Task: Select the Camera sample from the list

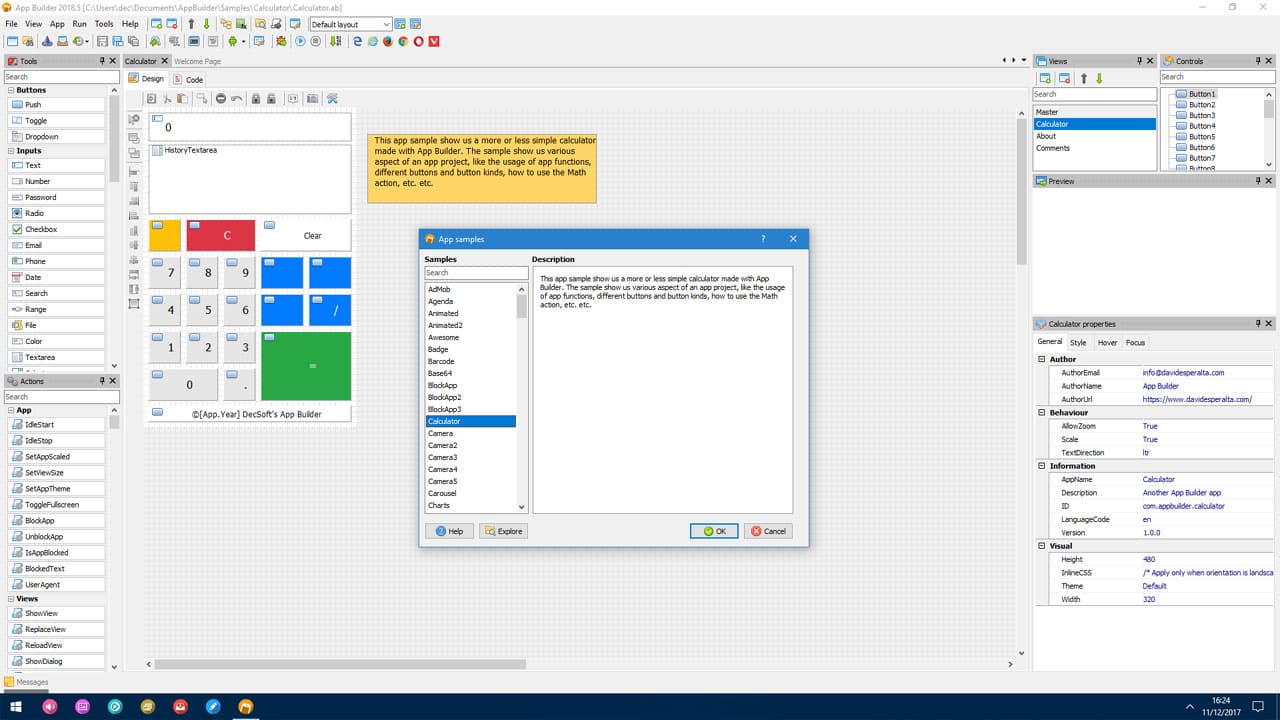Action: tap(443, 433)
